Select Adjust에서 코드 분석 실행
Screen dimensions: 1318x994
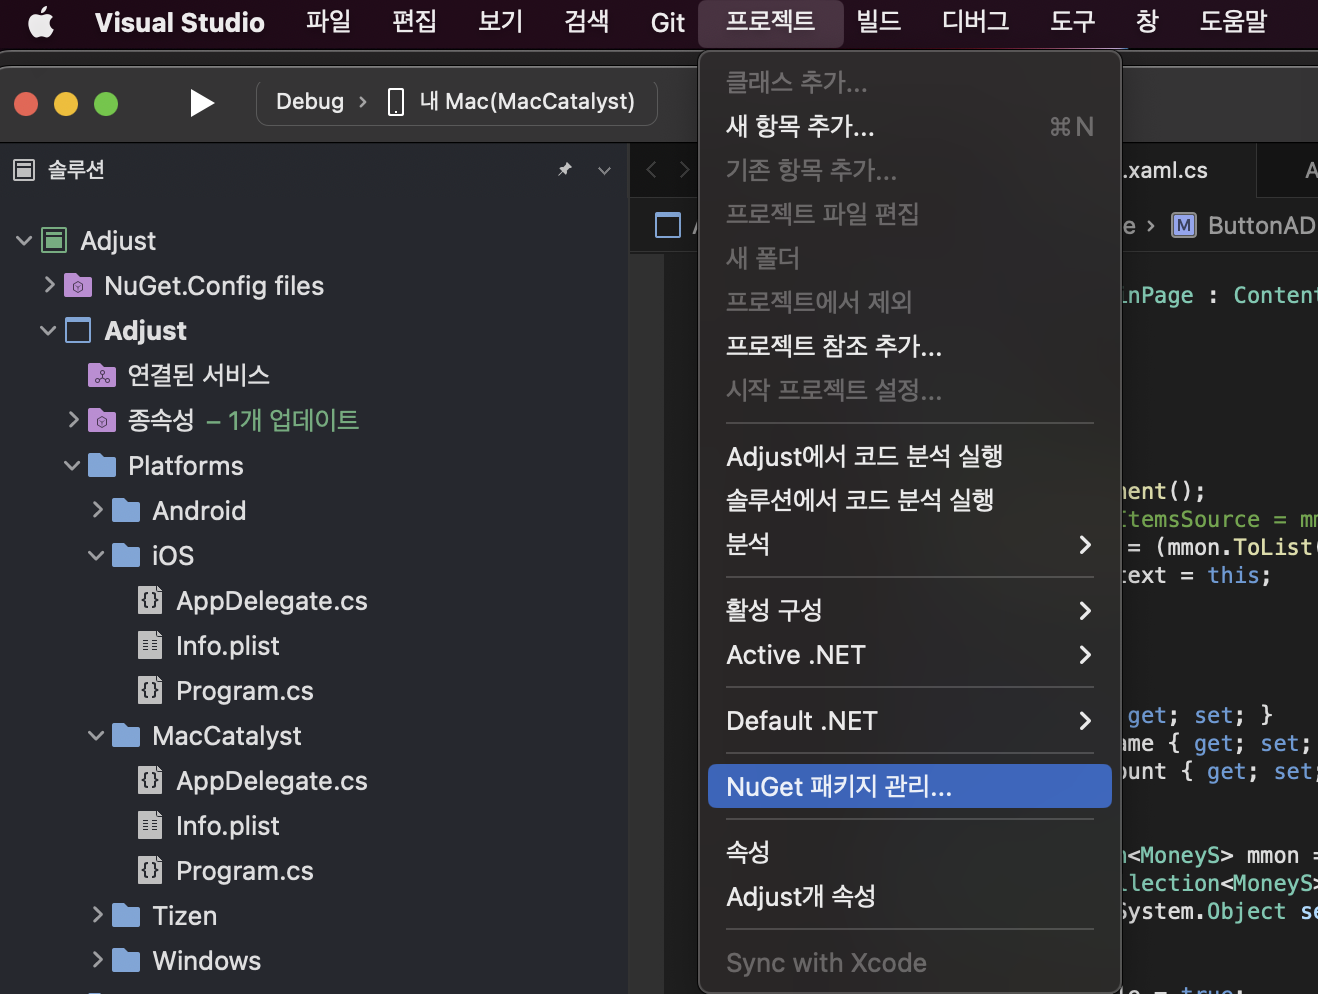tap(909, 456)
